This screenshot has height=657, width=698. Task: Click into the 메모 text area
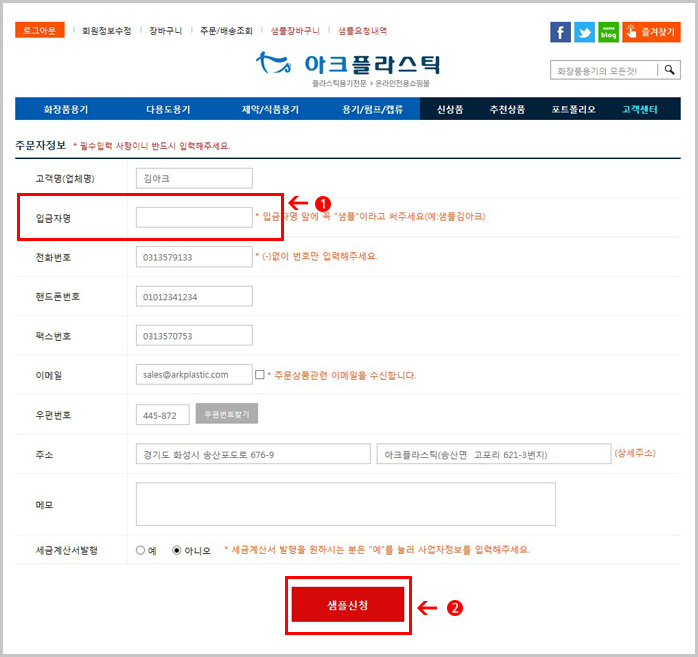[x=345, y=504]
